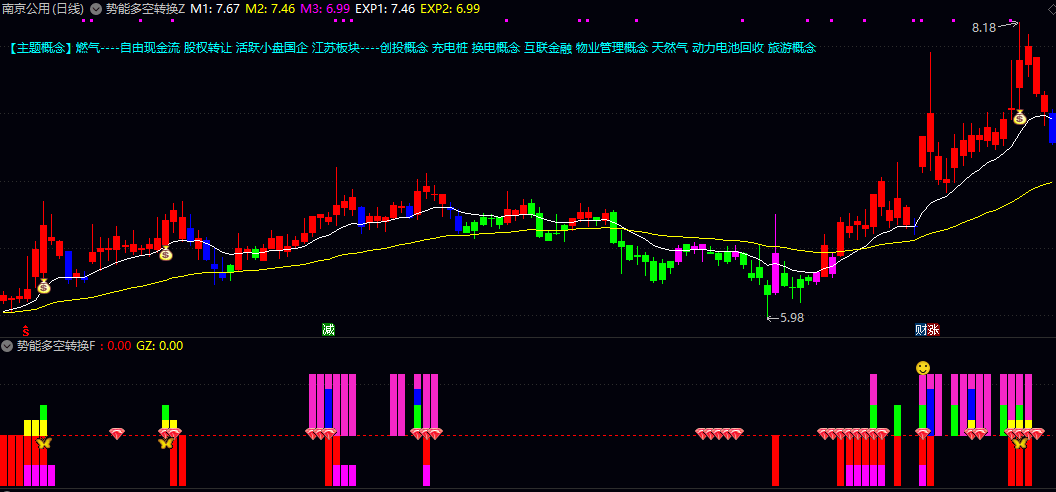This screenshot has width=1056, height=492.
Task: Open the 充电桩 concept link
Action: coord(450,48)
